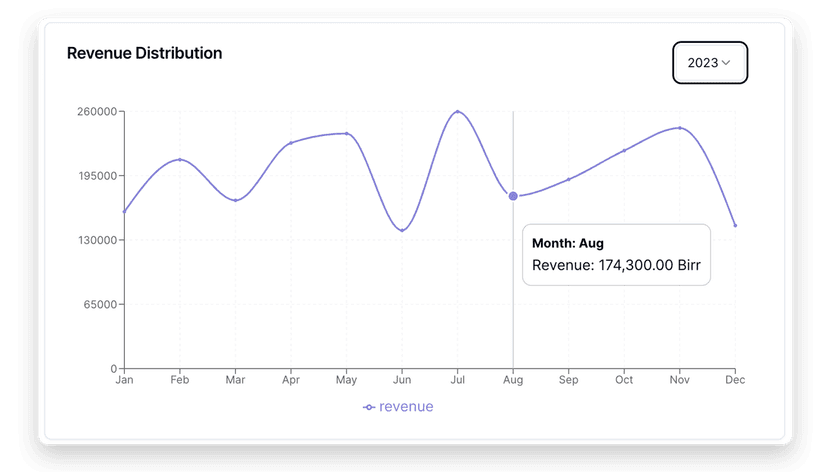This screenshot has height=472, width=828.
Task: Click the highlighted Aug data point
Action: [513, 196]
